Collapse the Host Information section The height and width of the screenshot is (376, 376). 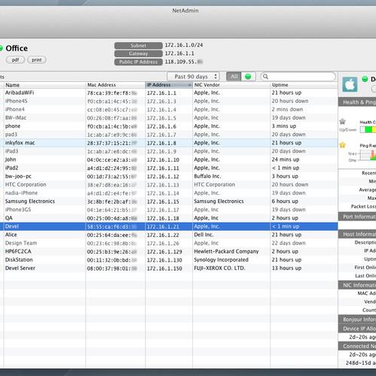[x=357, y=234]
